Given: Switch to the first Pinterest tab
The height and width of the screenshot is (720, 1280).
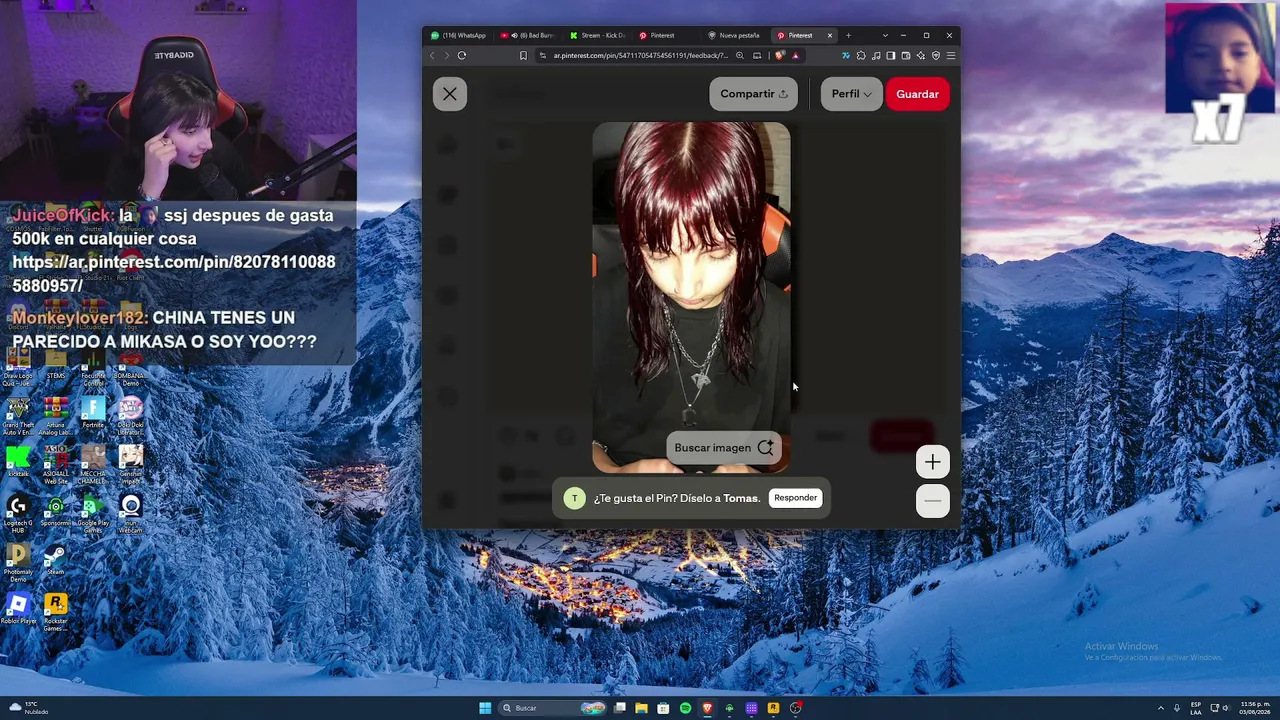Looking at the screenshot, I should pyautogui.click(x=667, y=36).
